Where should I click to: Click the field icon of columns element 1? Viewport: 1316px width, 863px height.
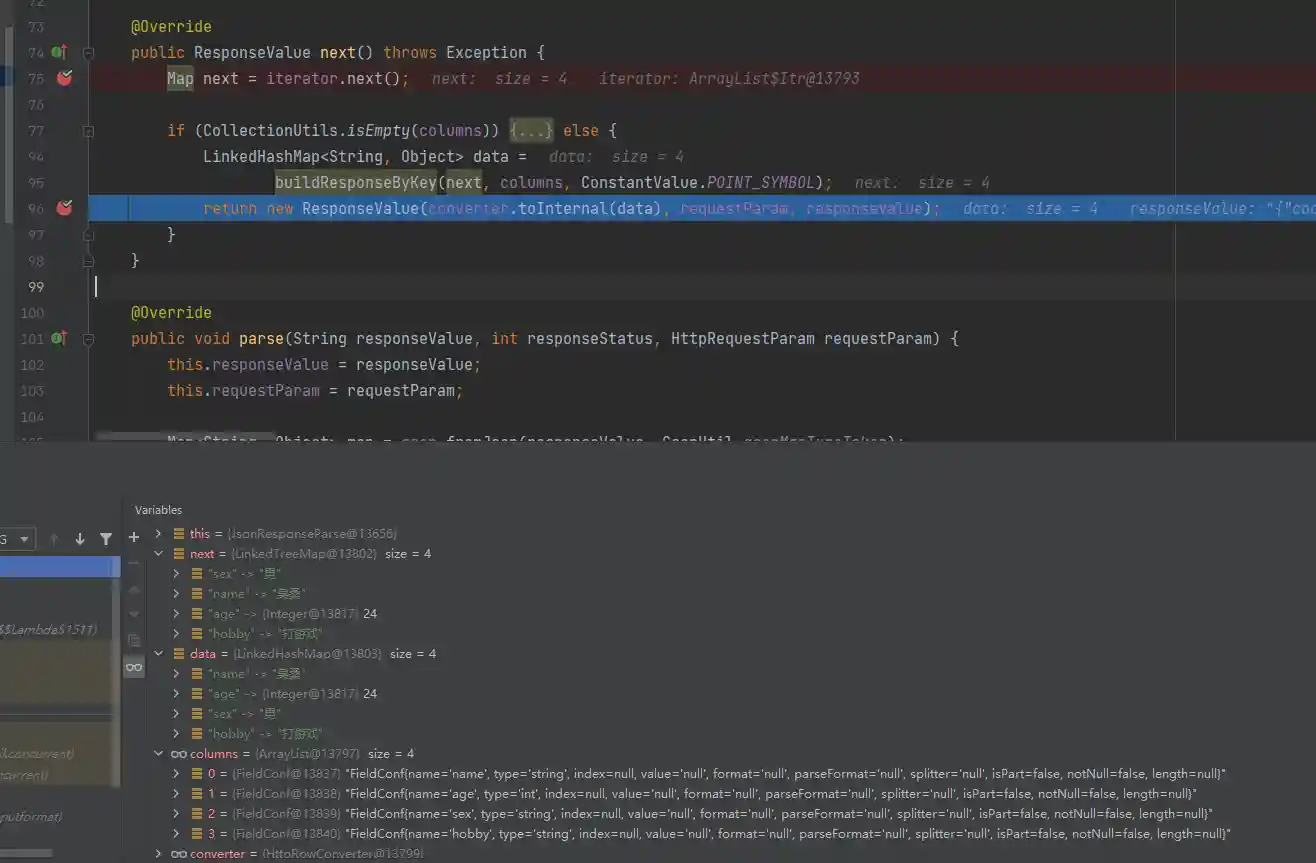[x=197, y=794]
